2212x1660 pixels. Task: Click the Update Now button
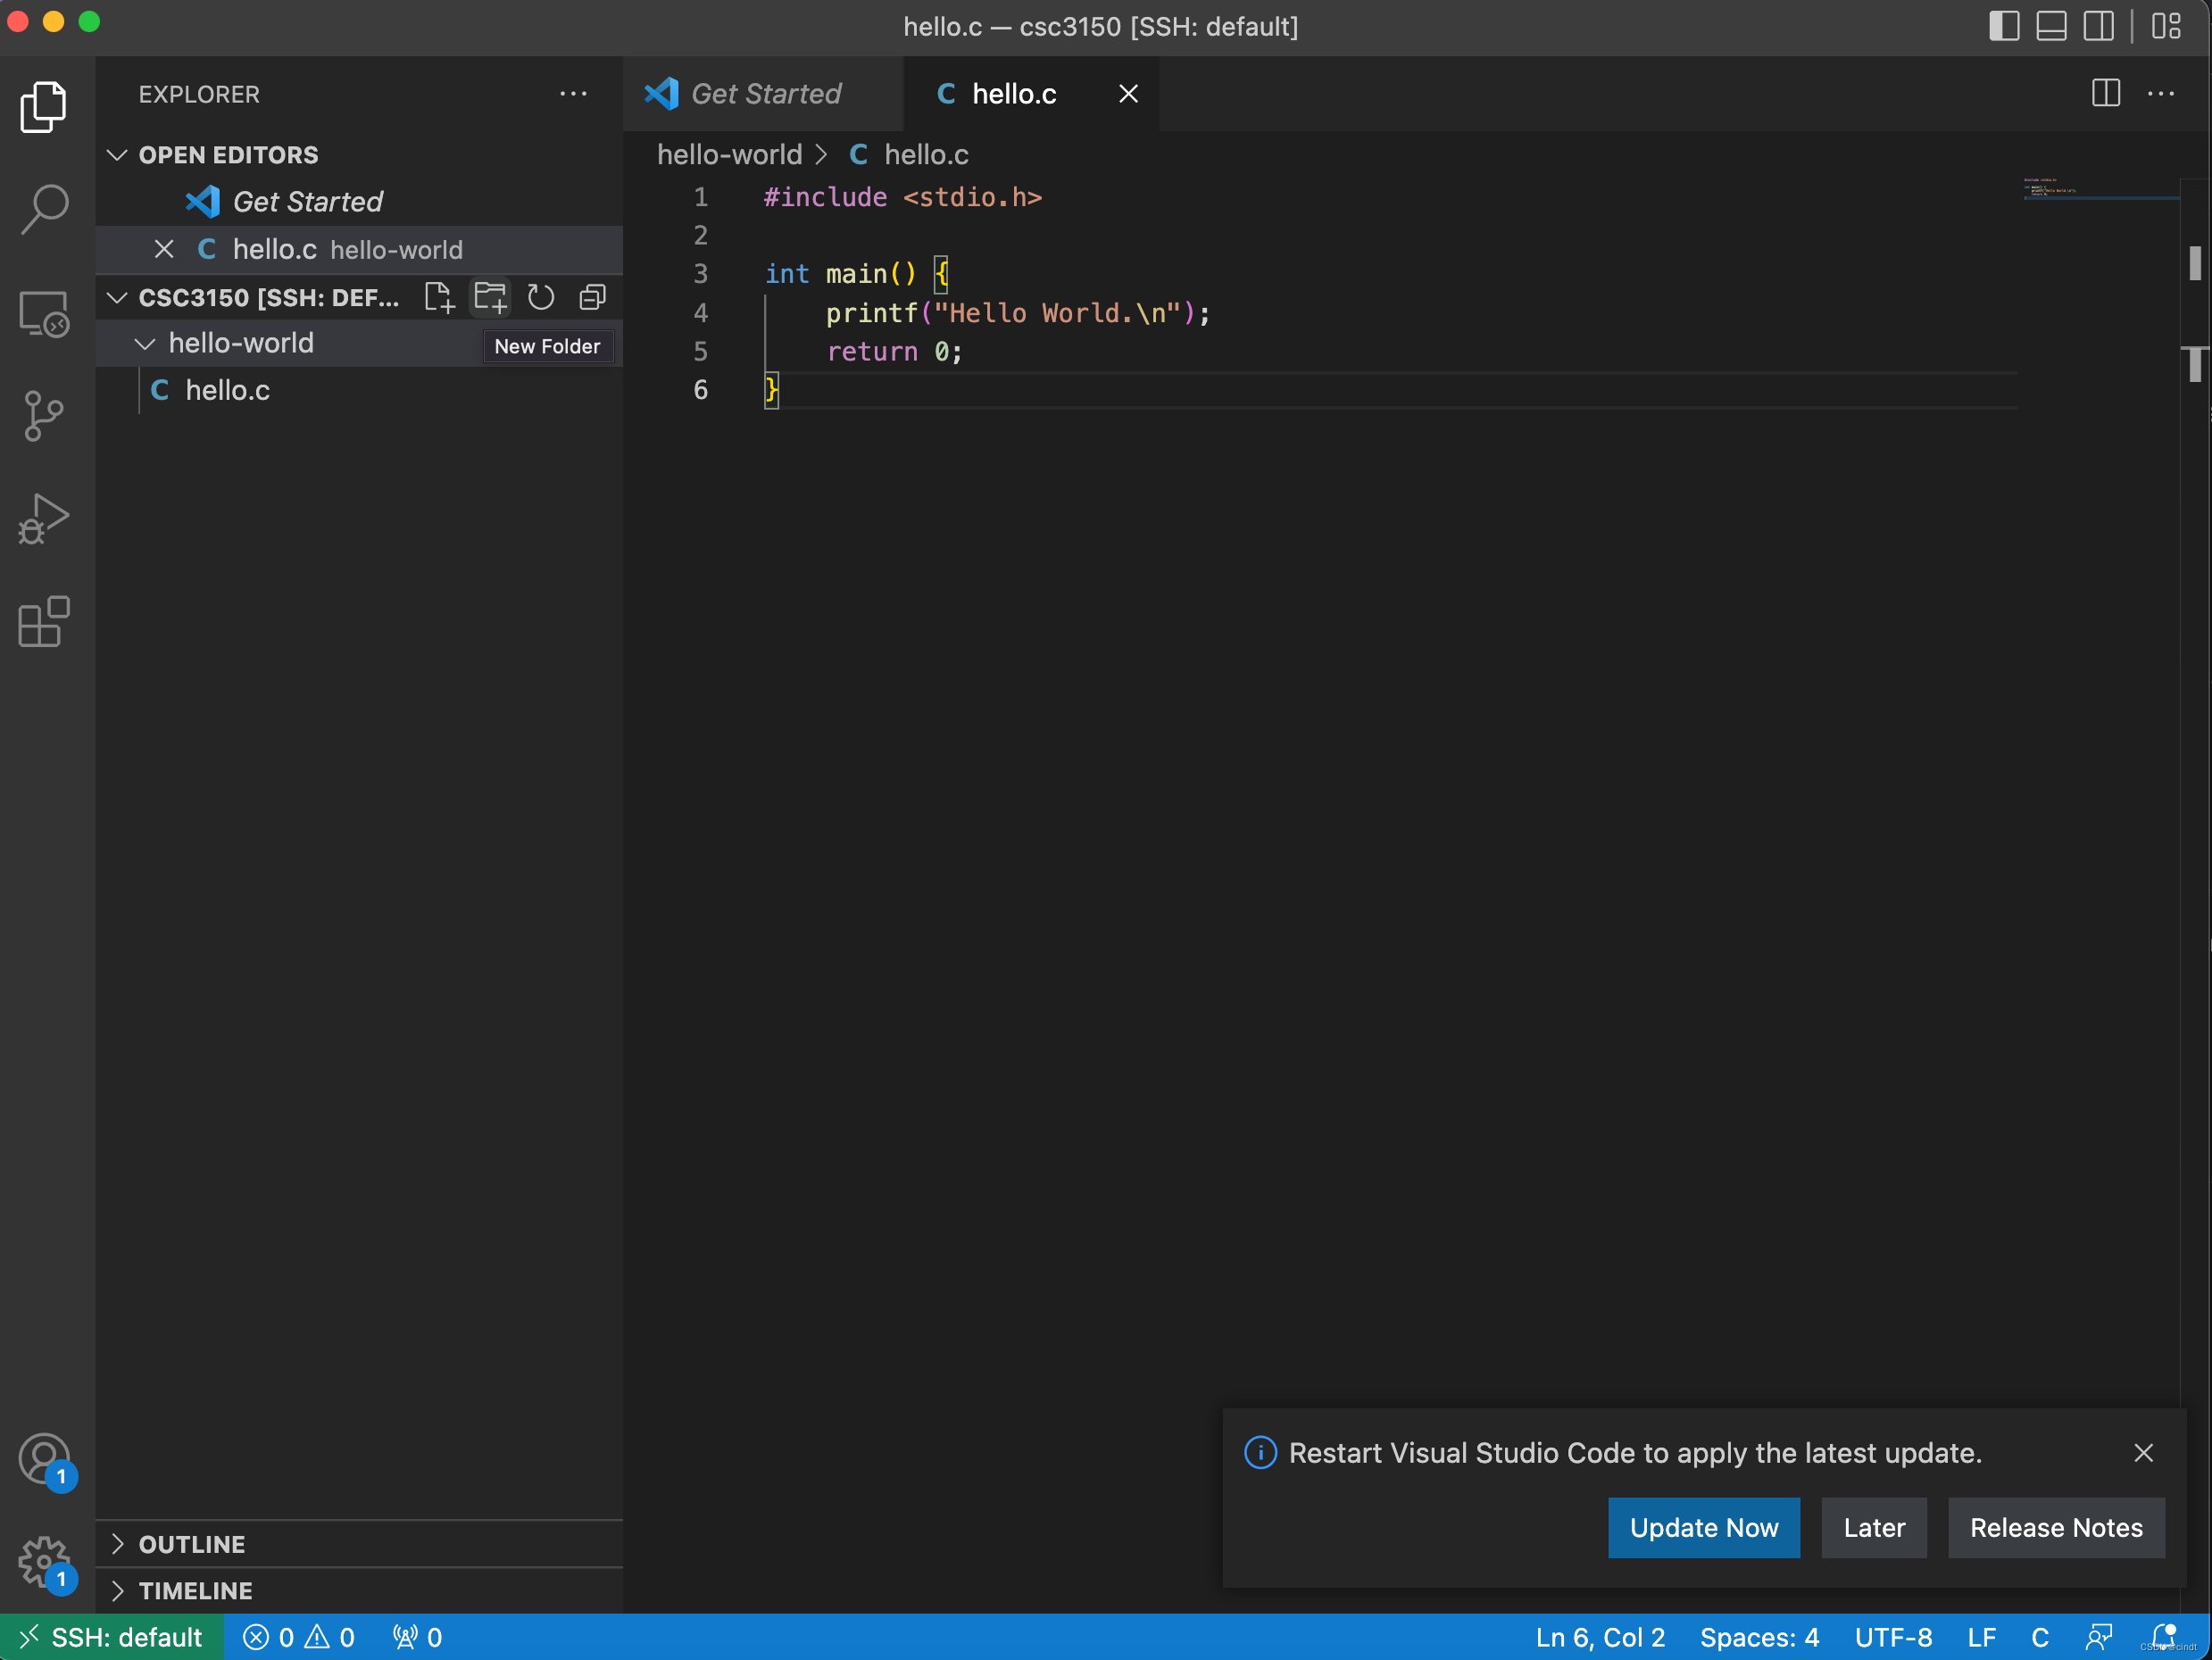tap(1703, 1527)
